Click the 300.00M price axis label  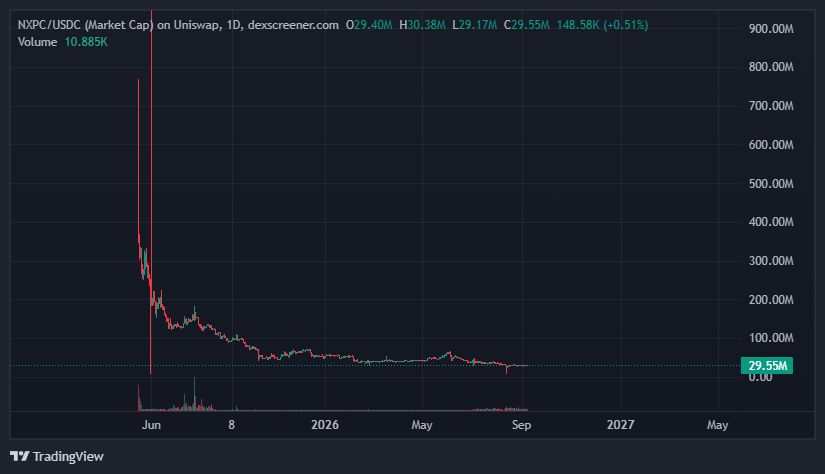coord(771,261)
